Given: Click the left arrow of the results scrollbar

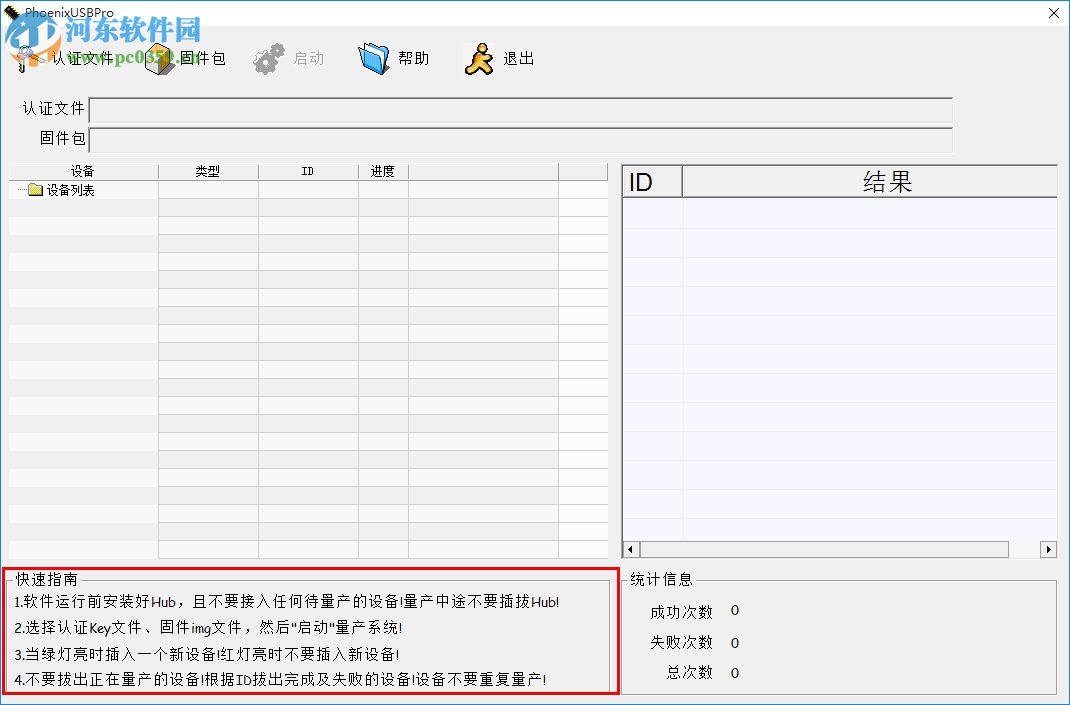Looking at the screenshot, I should 629,549.
